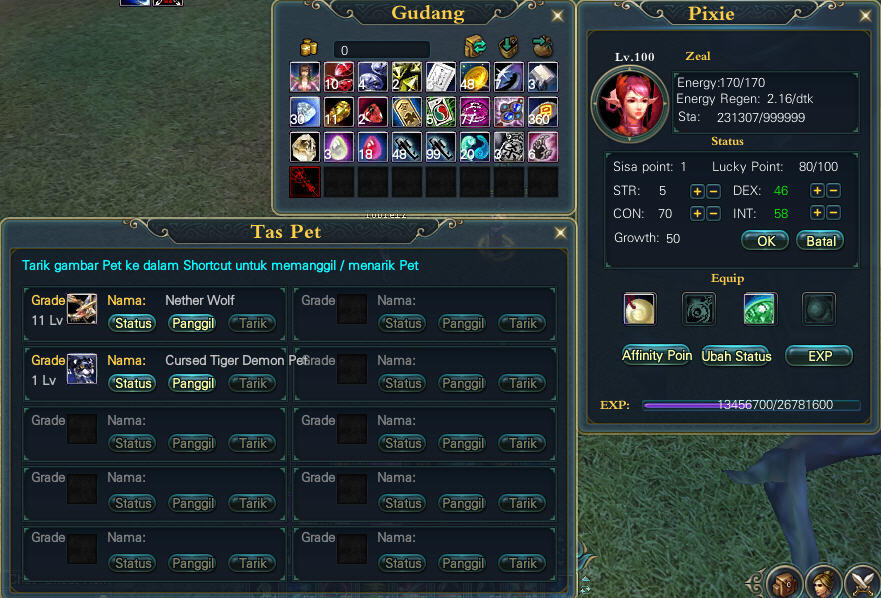
Task: Decrease CON with the minus button
Action: click(714, 214)
